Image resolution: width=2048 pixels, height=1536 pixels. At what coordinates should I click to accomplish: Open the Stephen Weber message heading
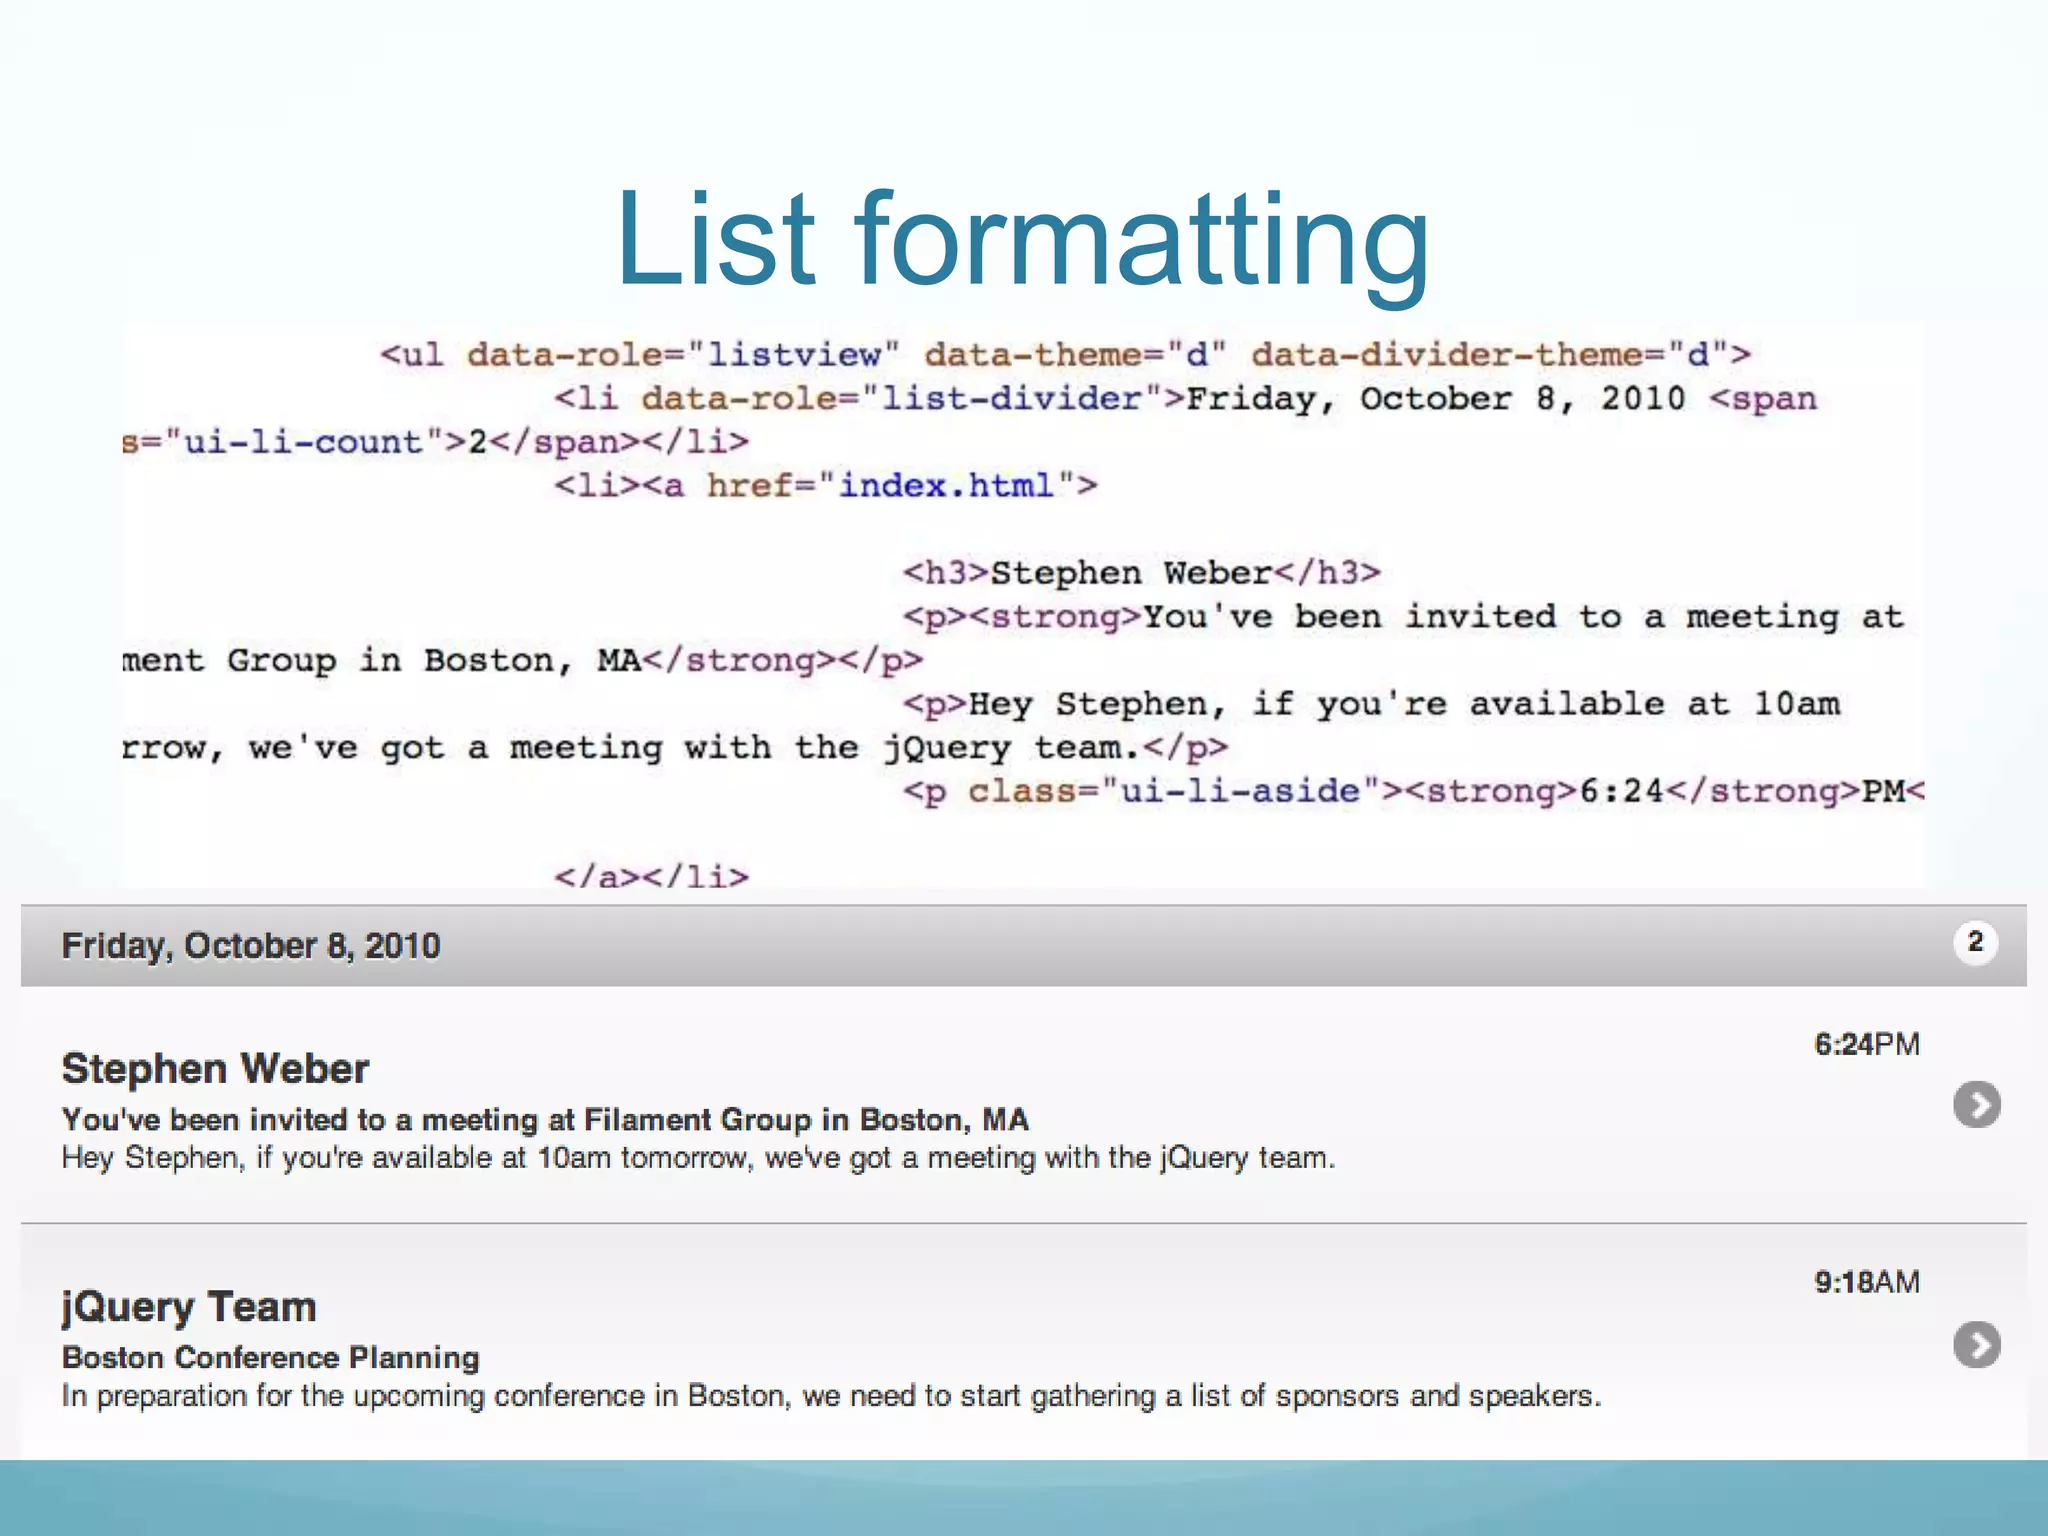tap(215, 1068)
